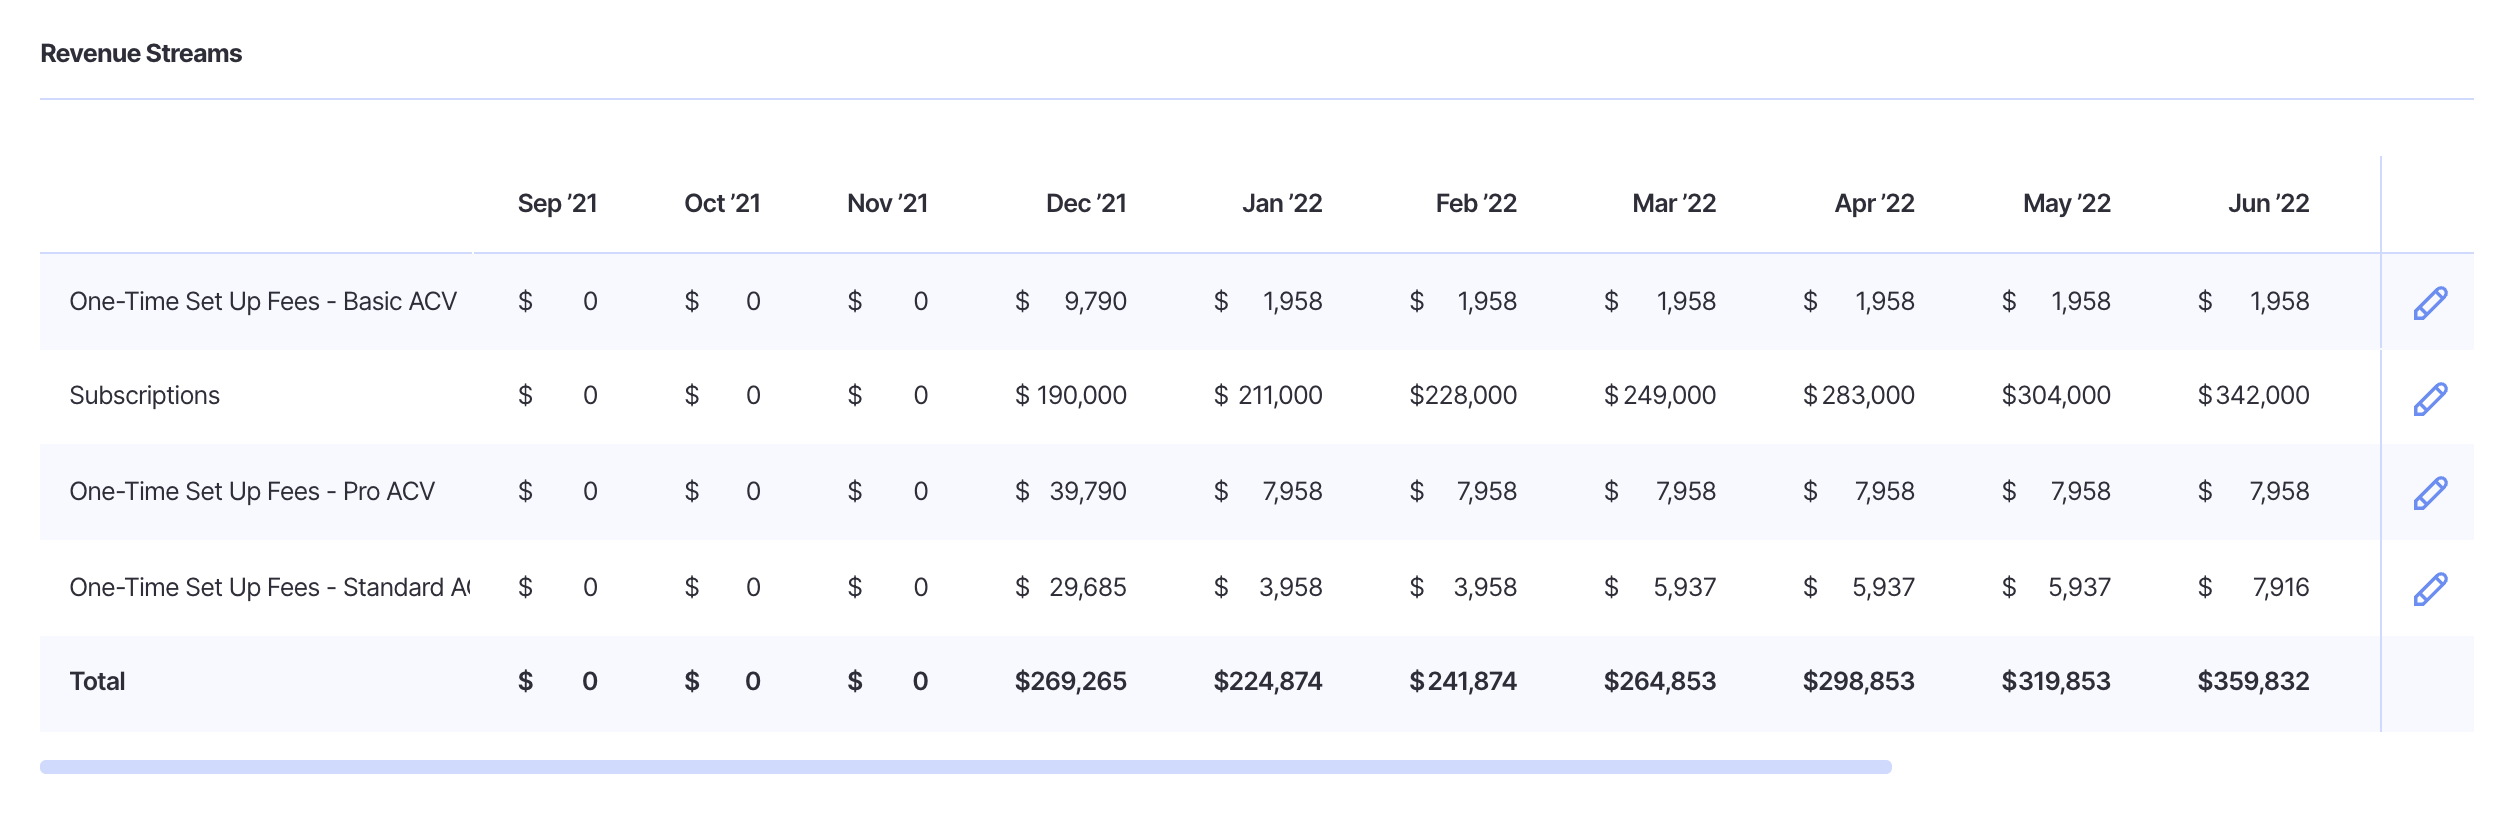
Task: Edit the One-Time Set Up Fees Basic ACV row
Action: [x=2429, y=303]
